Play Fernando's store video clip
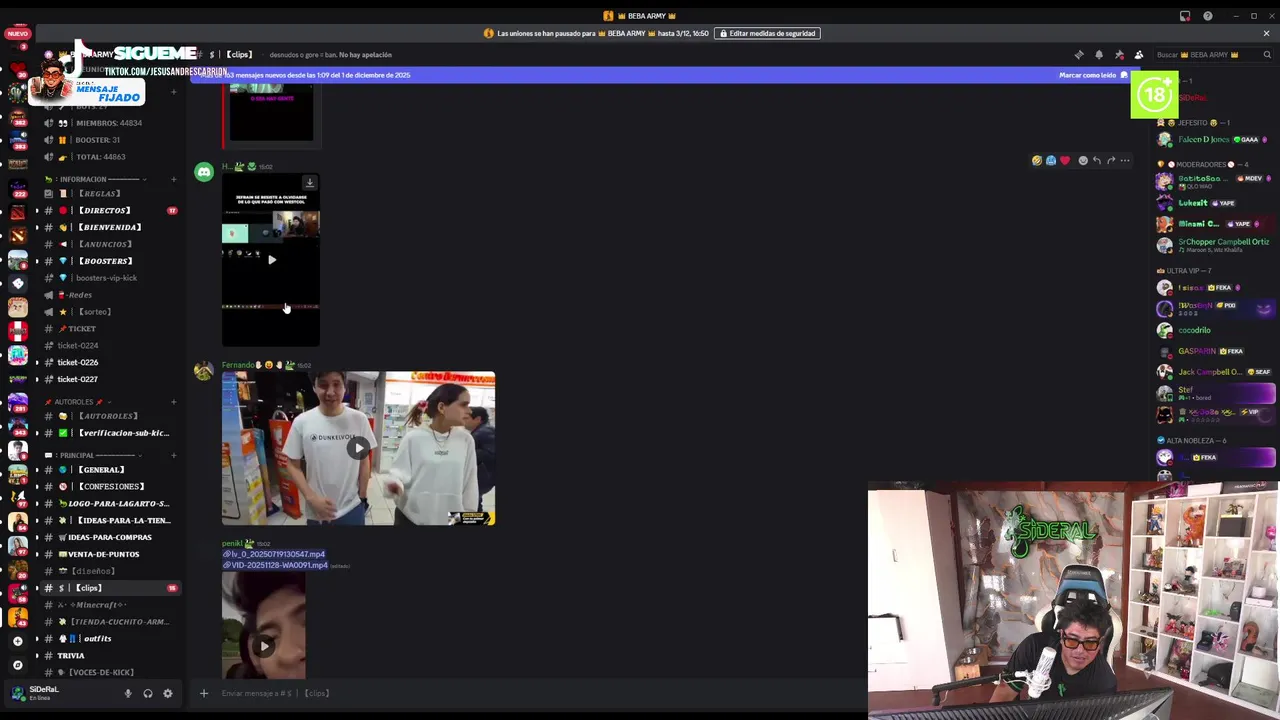The image size is (1280, 720). [358, 448]
